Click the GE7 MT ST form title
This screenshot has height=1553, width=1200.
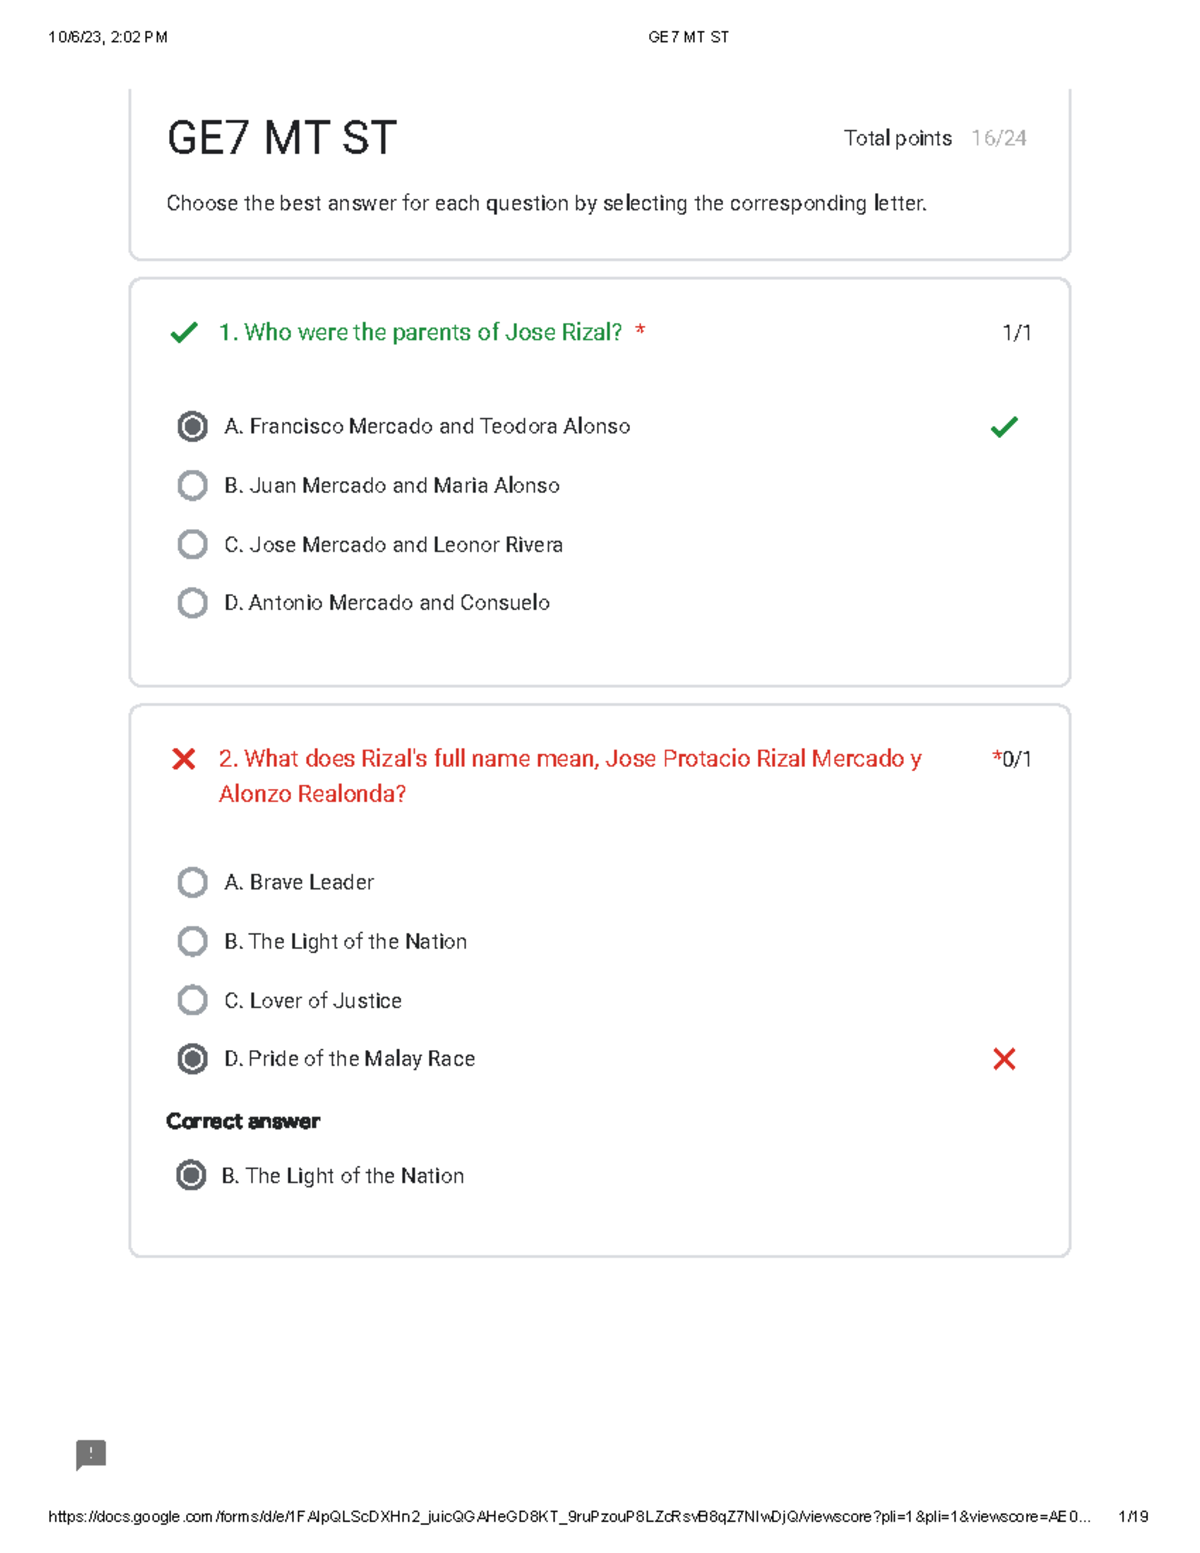(282, 138)
